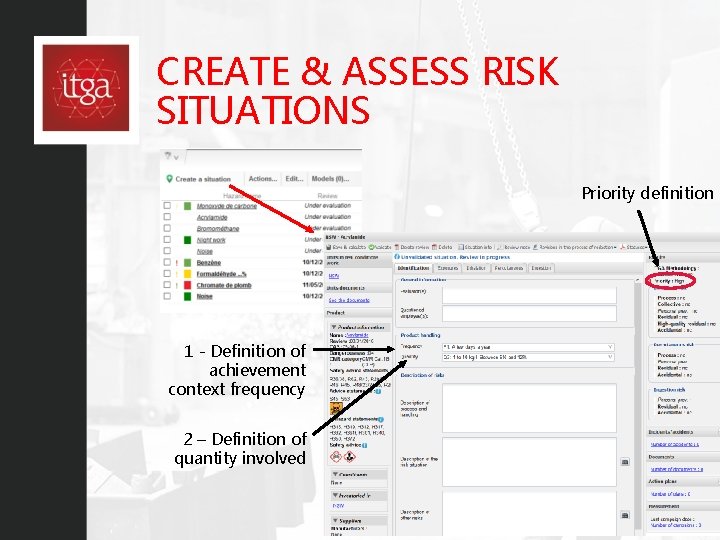The width and height of the screenshot is (720, 540).
Task: Open the Frequency dropdown
Action: 528,347
